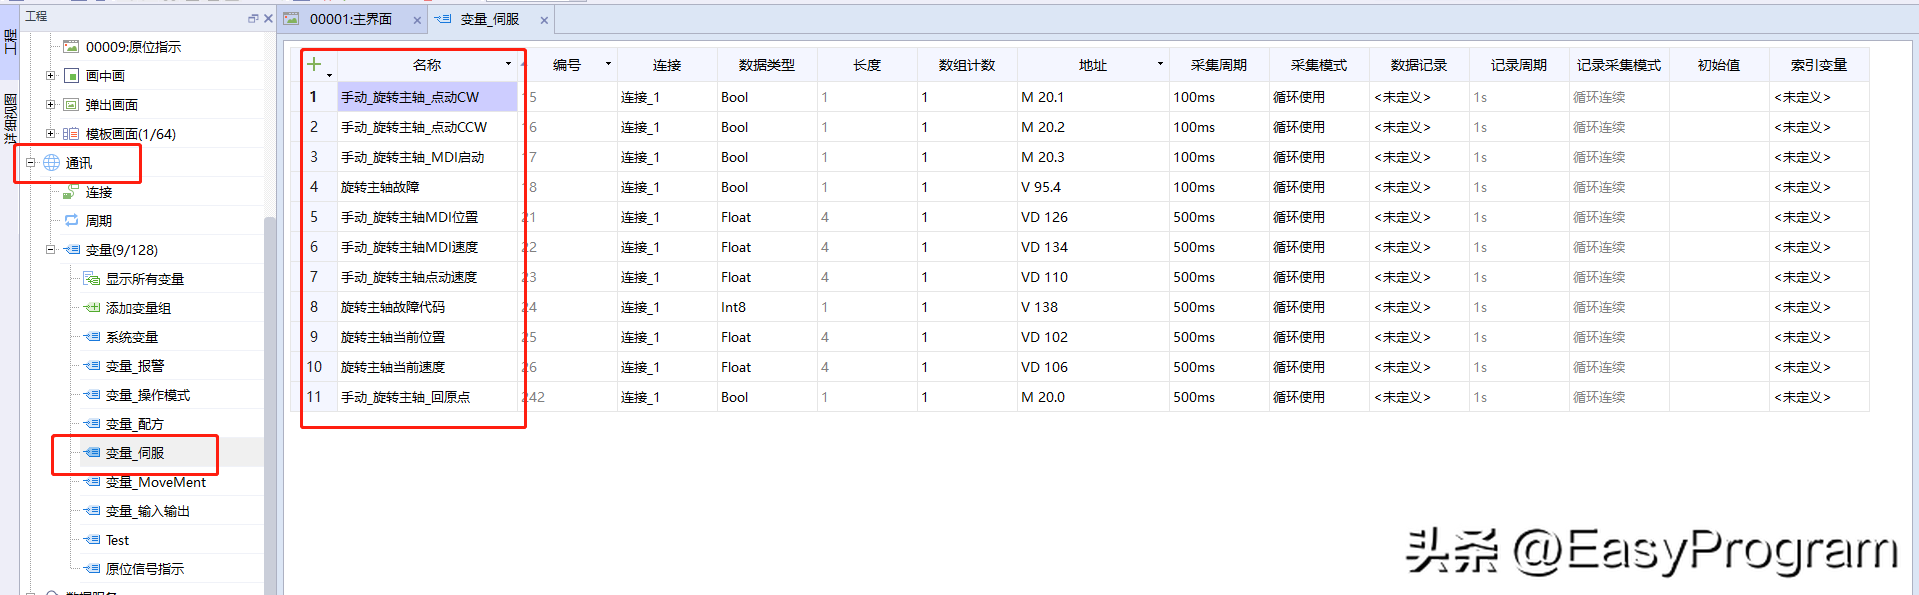Click the float-panel icon in 工程 header
This screenshot has height=595, width=1919.
tap(253, 18)
